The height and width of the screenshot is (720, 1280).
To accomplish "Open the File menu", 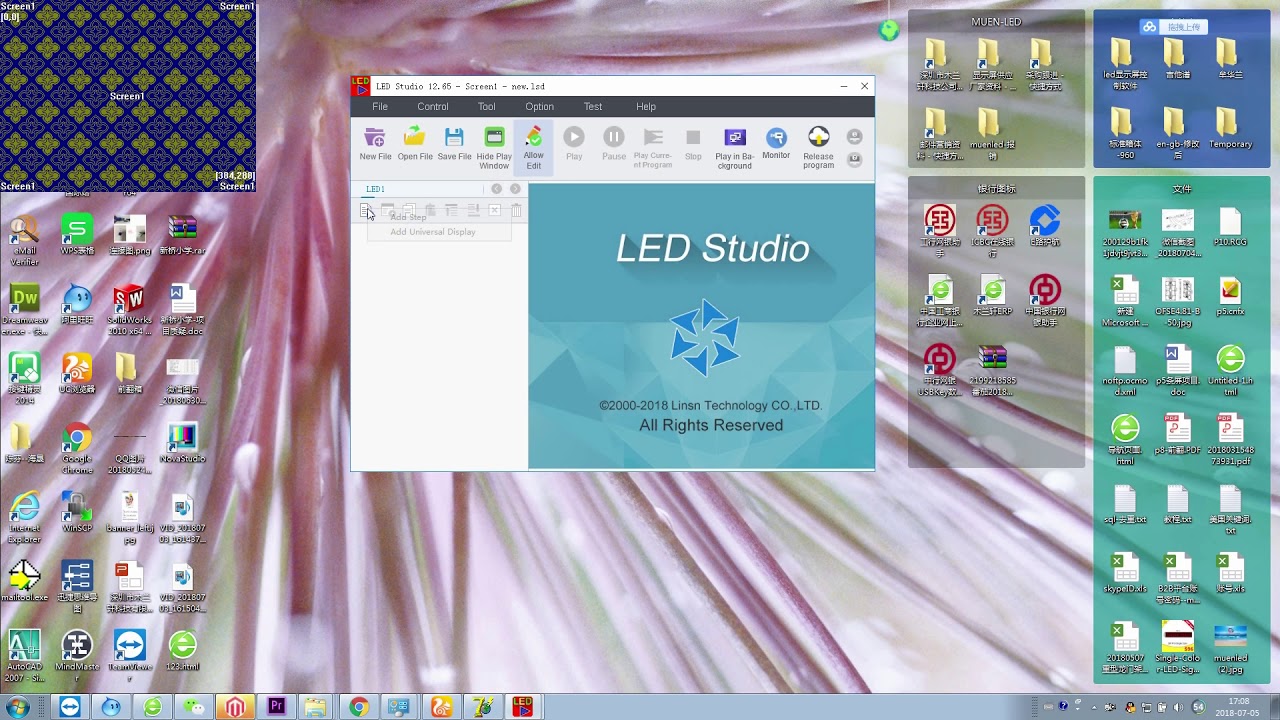I will coord(380,107).
